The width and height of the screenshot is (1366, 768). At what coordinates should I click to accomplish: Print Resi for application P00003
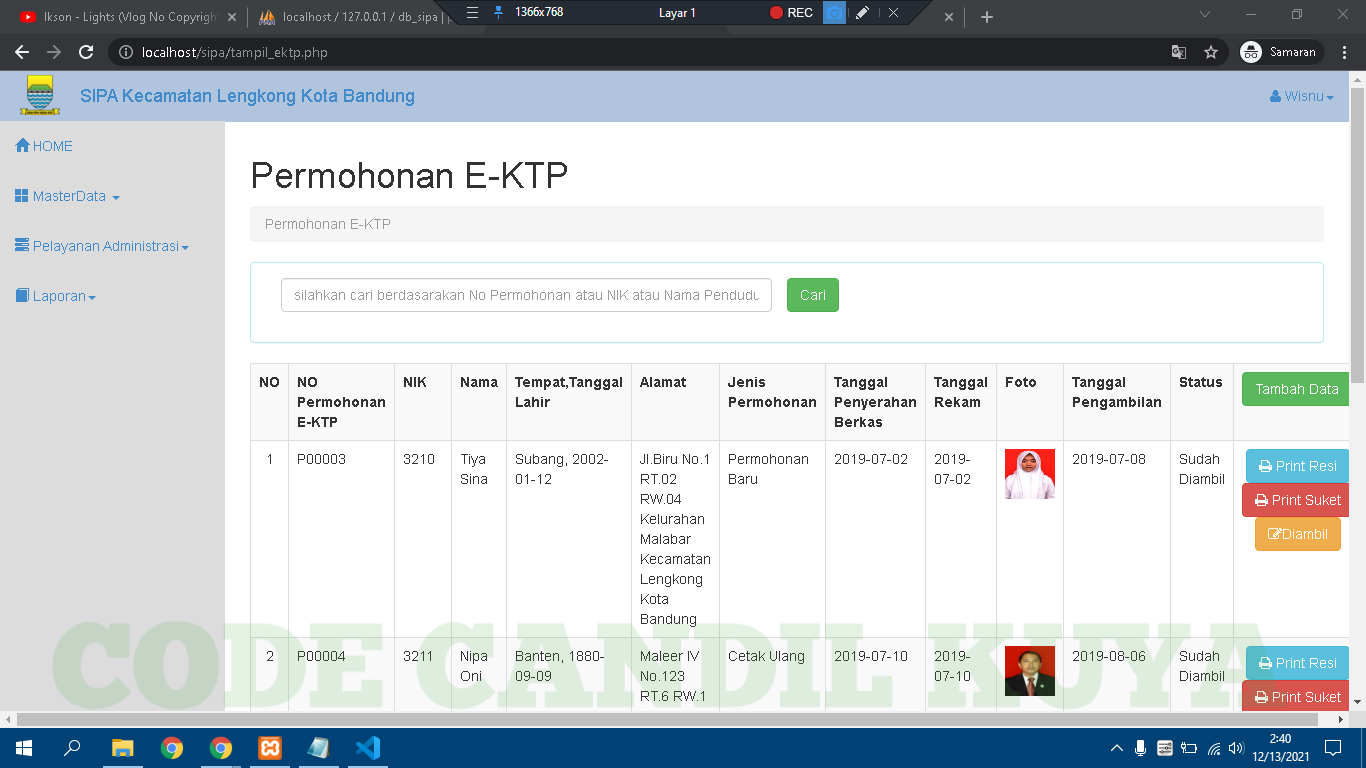(1297, 466)
